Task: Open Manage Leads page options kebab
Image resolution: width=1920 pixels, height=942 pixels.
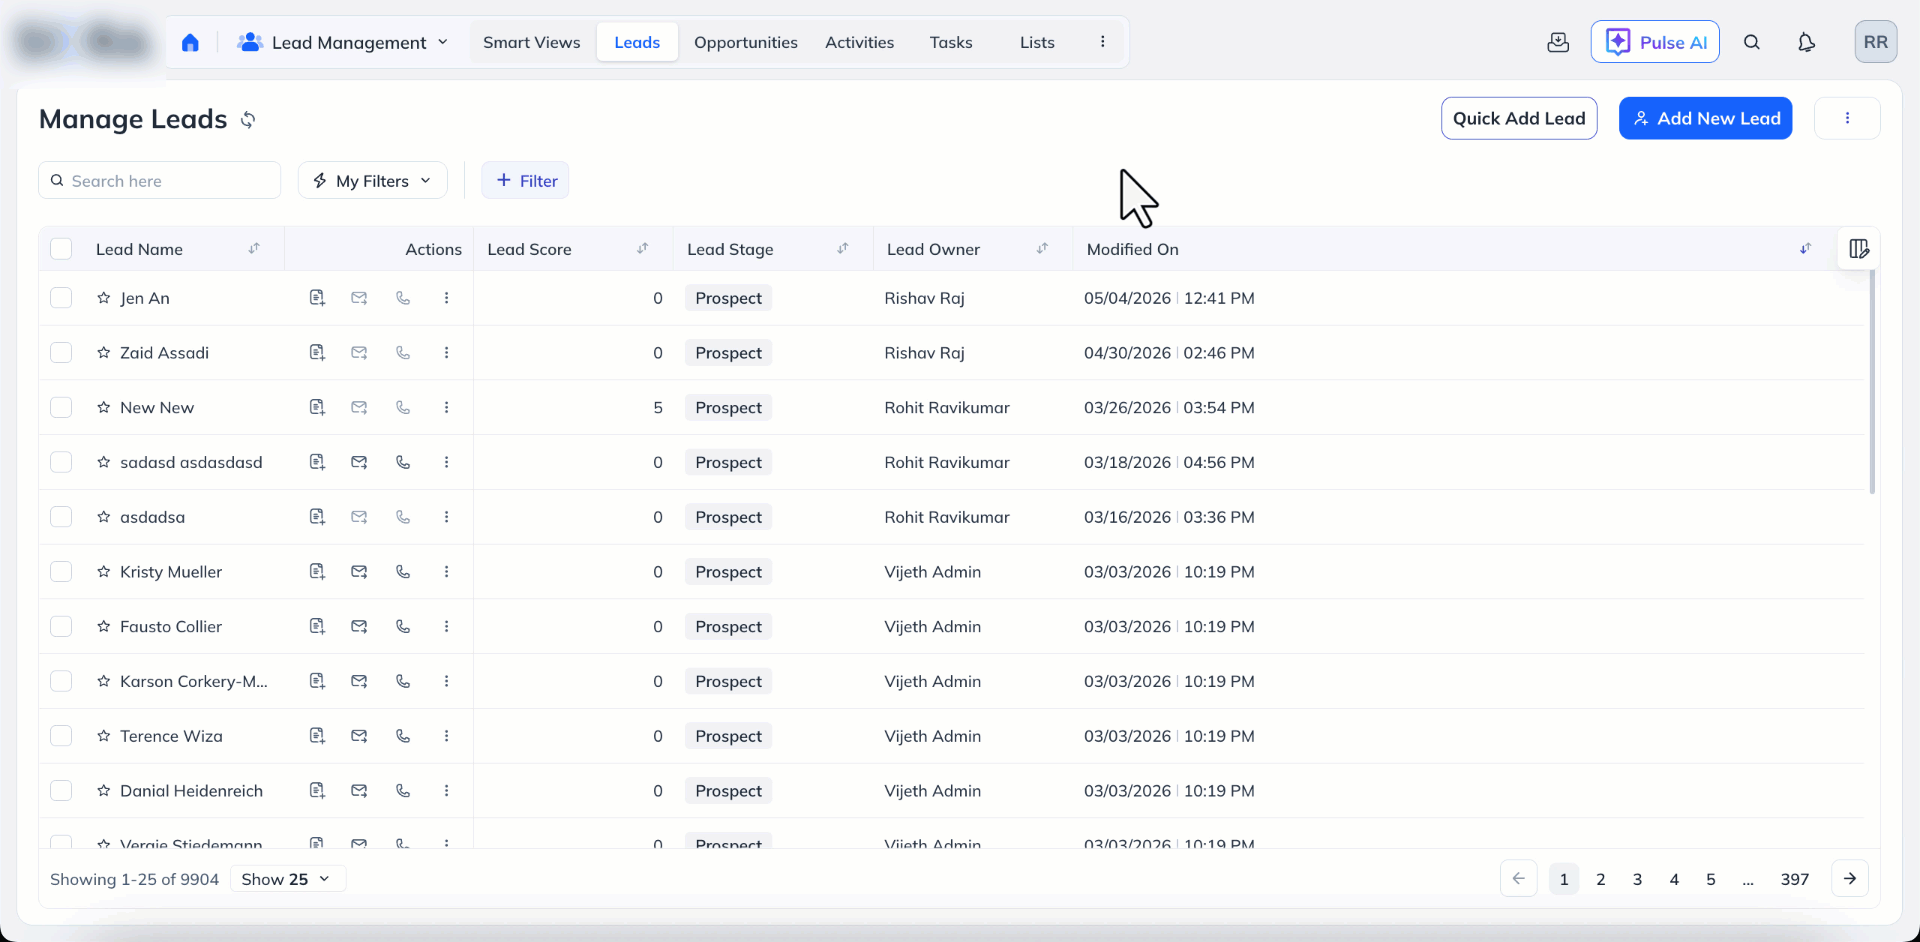Action: pyautogui.click(x=1847, y=118)
